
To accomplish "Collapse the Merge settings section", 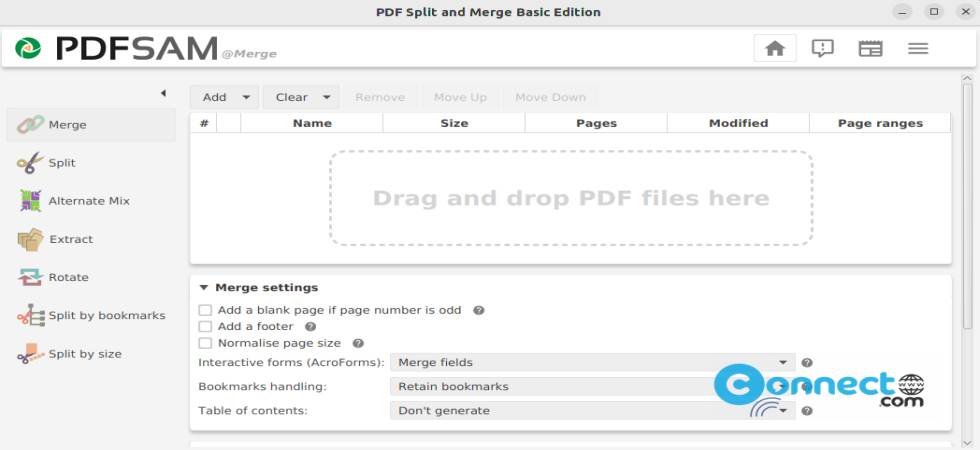I will pos(258,288).
